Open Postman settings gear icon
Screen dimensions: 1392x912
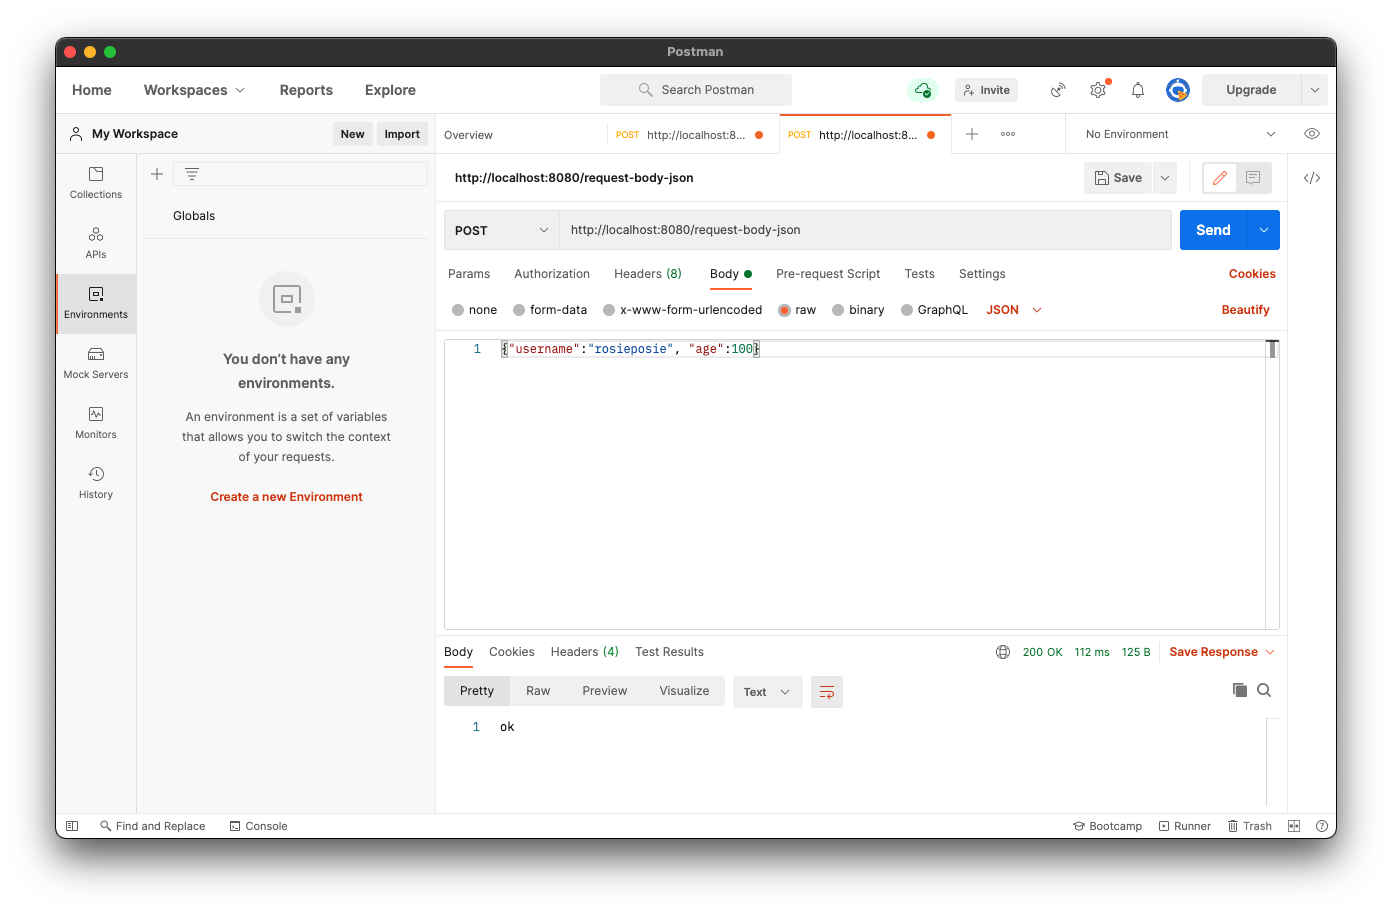point(1098,90)
